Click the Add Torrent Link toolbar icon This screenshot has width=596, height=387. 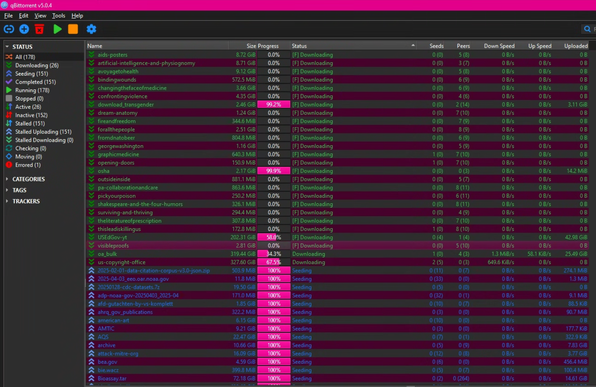pos(9,29)
